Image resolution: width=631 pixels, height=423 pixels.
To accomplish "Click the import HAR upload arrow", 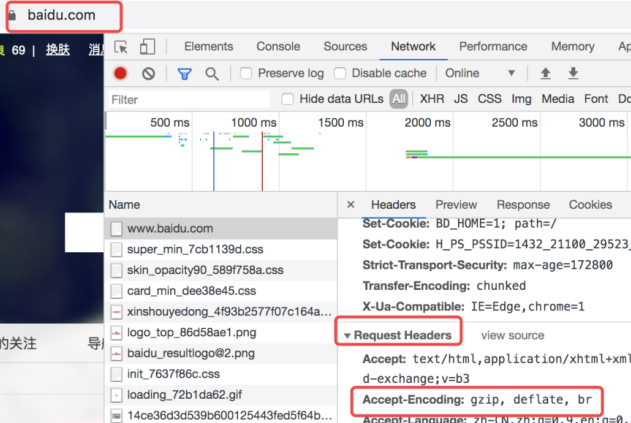I will (545, 73).
